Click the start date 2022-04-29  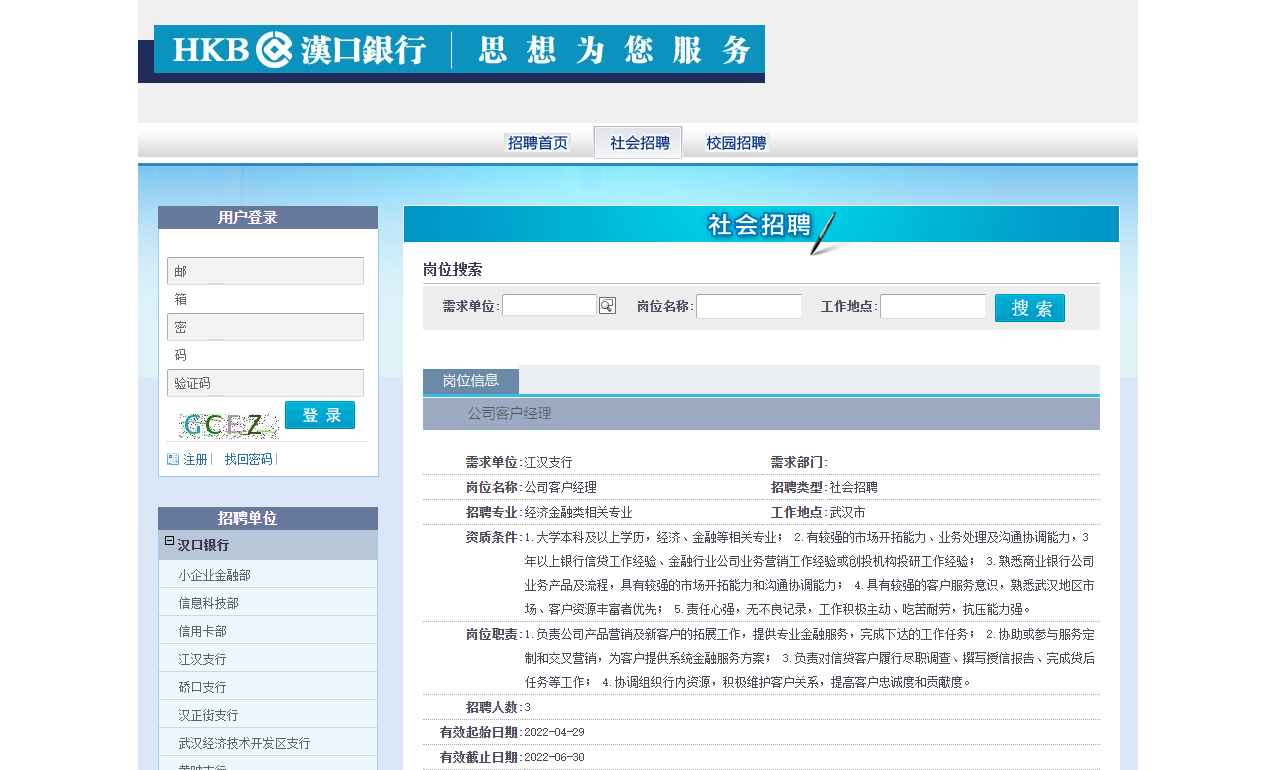pyautogui.click(x=554, y=732)
